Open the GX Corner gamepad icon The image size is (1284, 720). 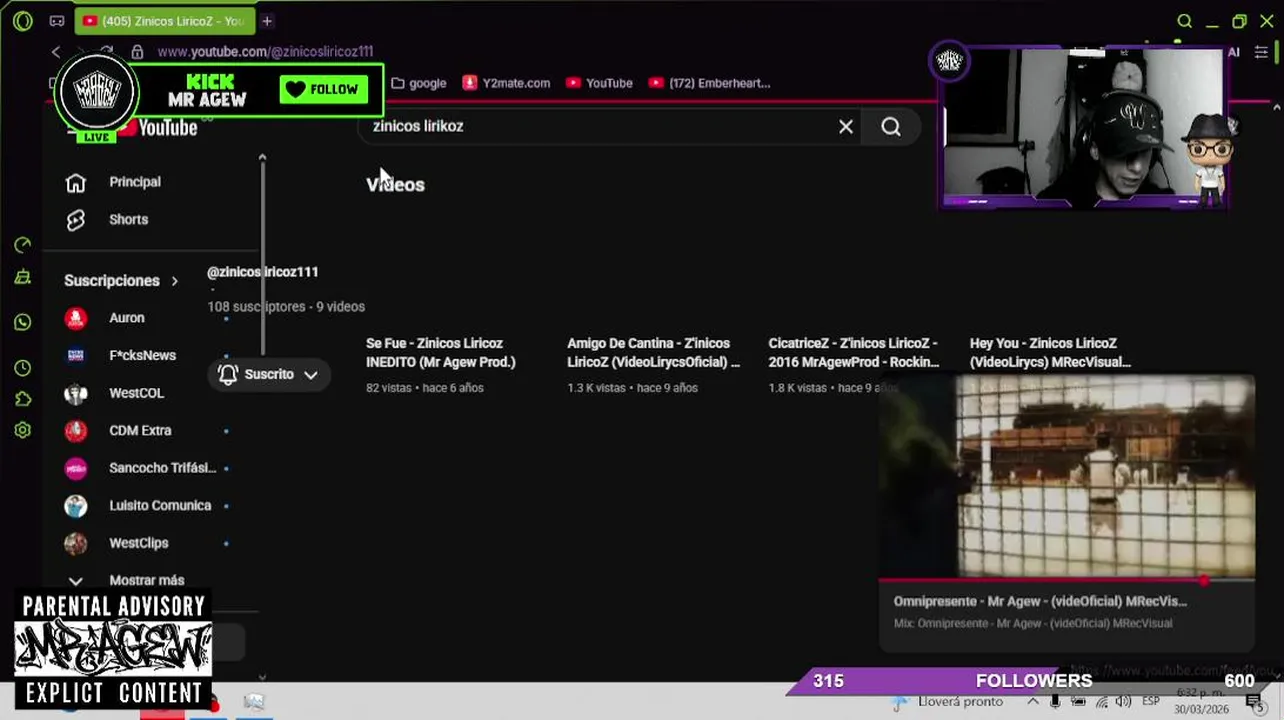pos(57,21)
